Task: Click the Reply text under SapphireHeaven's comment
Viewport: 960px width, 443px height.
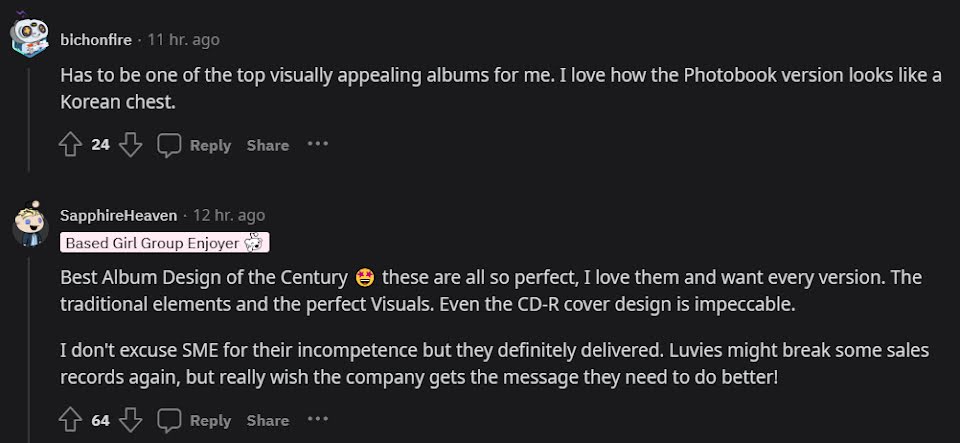Action: (x=210, y=420)
